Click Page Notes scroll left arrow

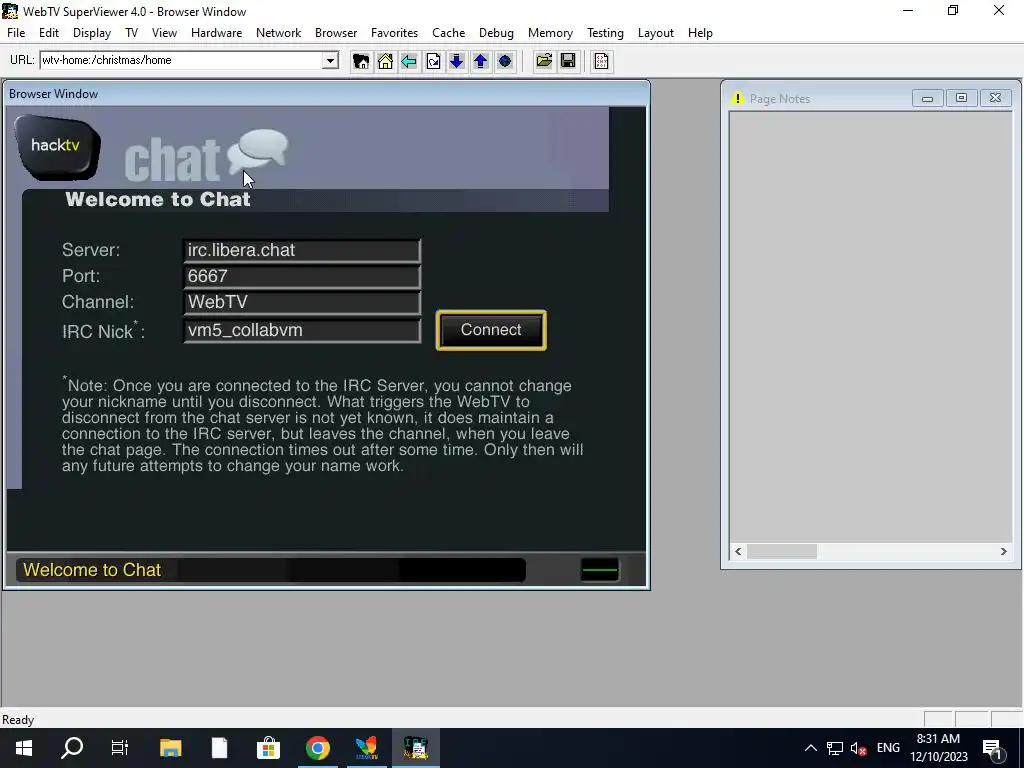pos(738,552)
